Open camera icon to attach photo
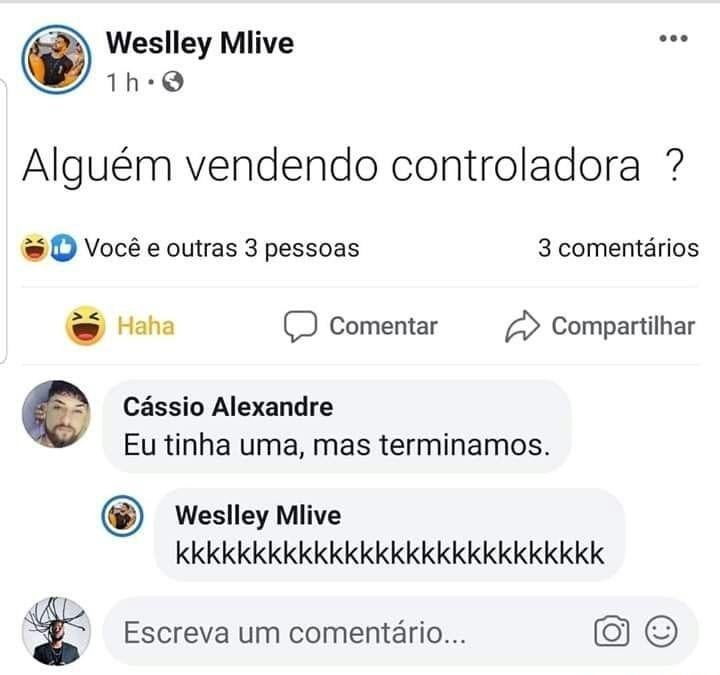The image size is (720, 675). coord(612,632)
